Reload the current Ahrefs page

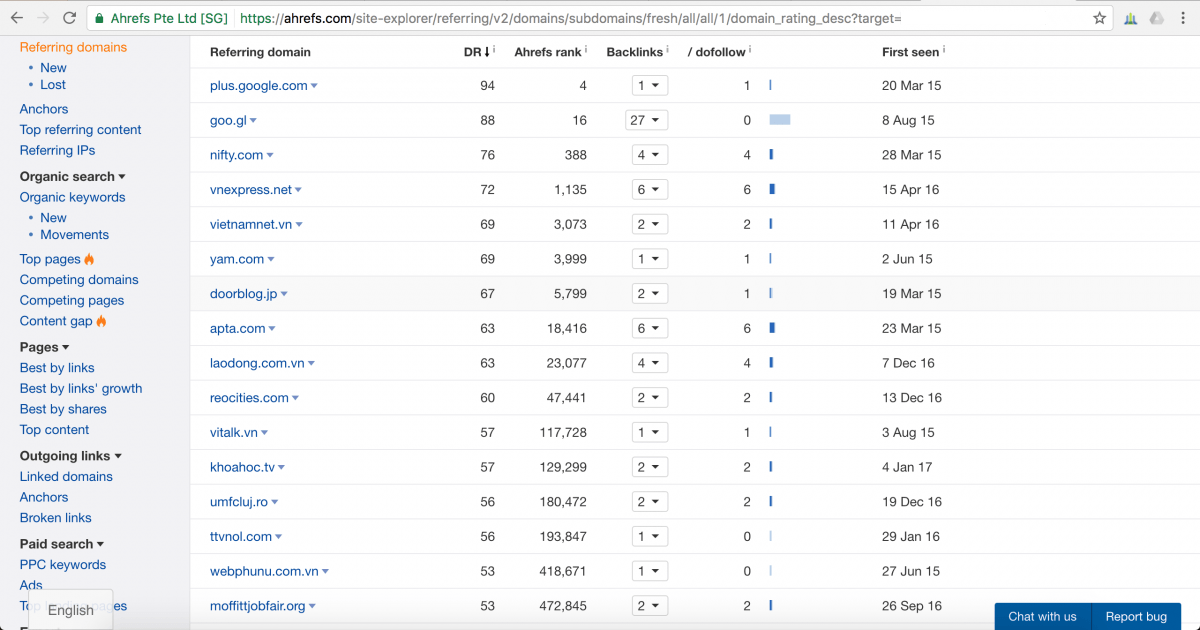click(x=70, y=18)
